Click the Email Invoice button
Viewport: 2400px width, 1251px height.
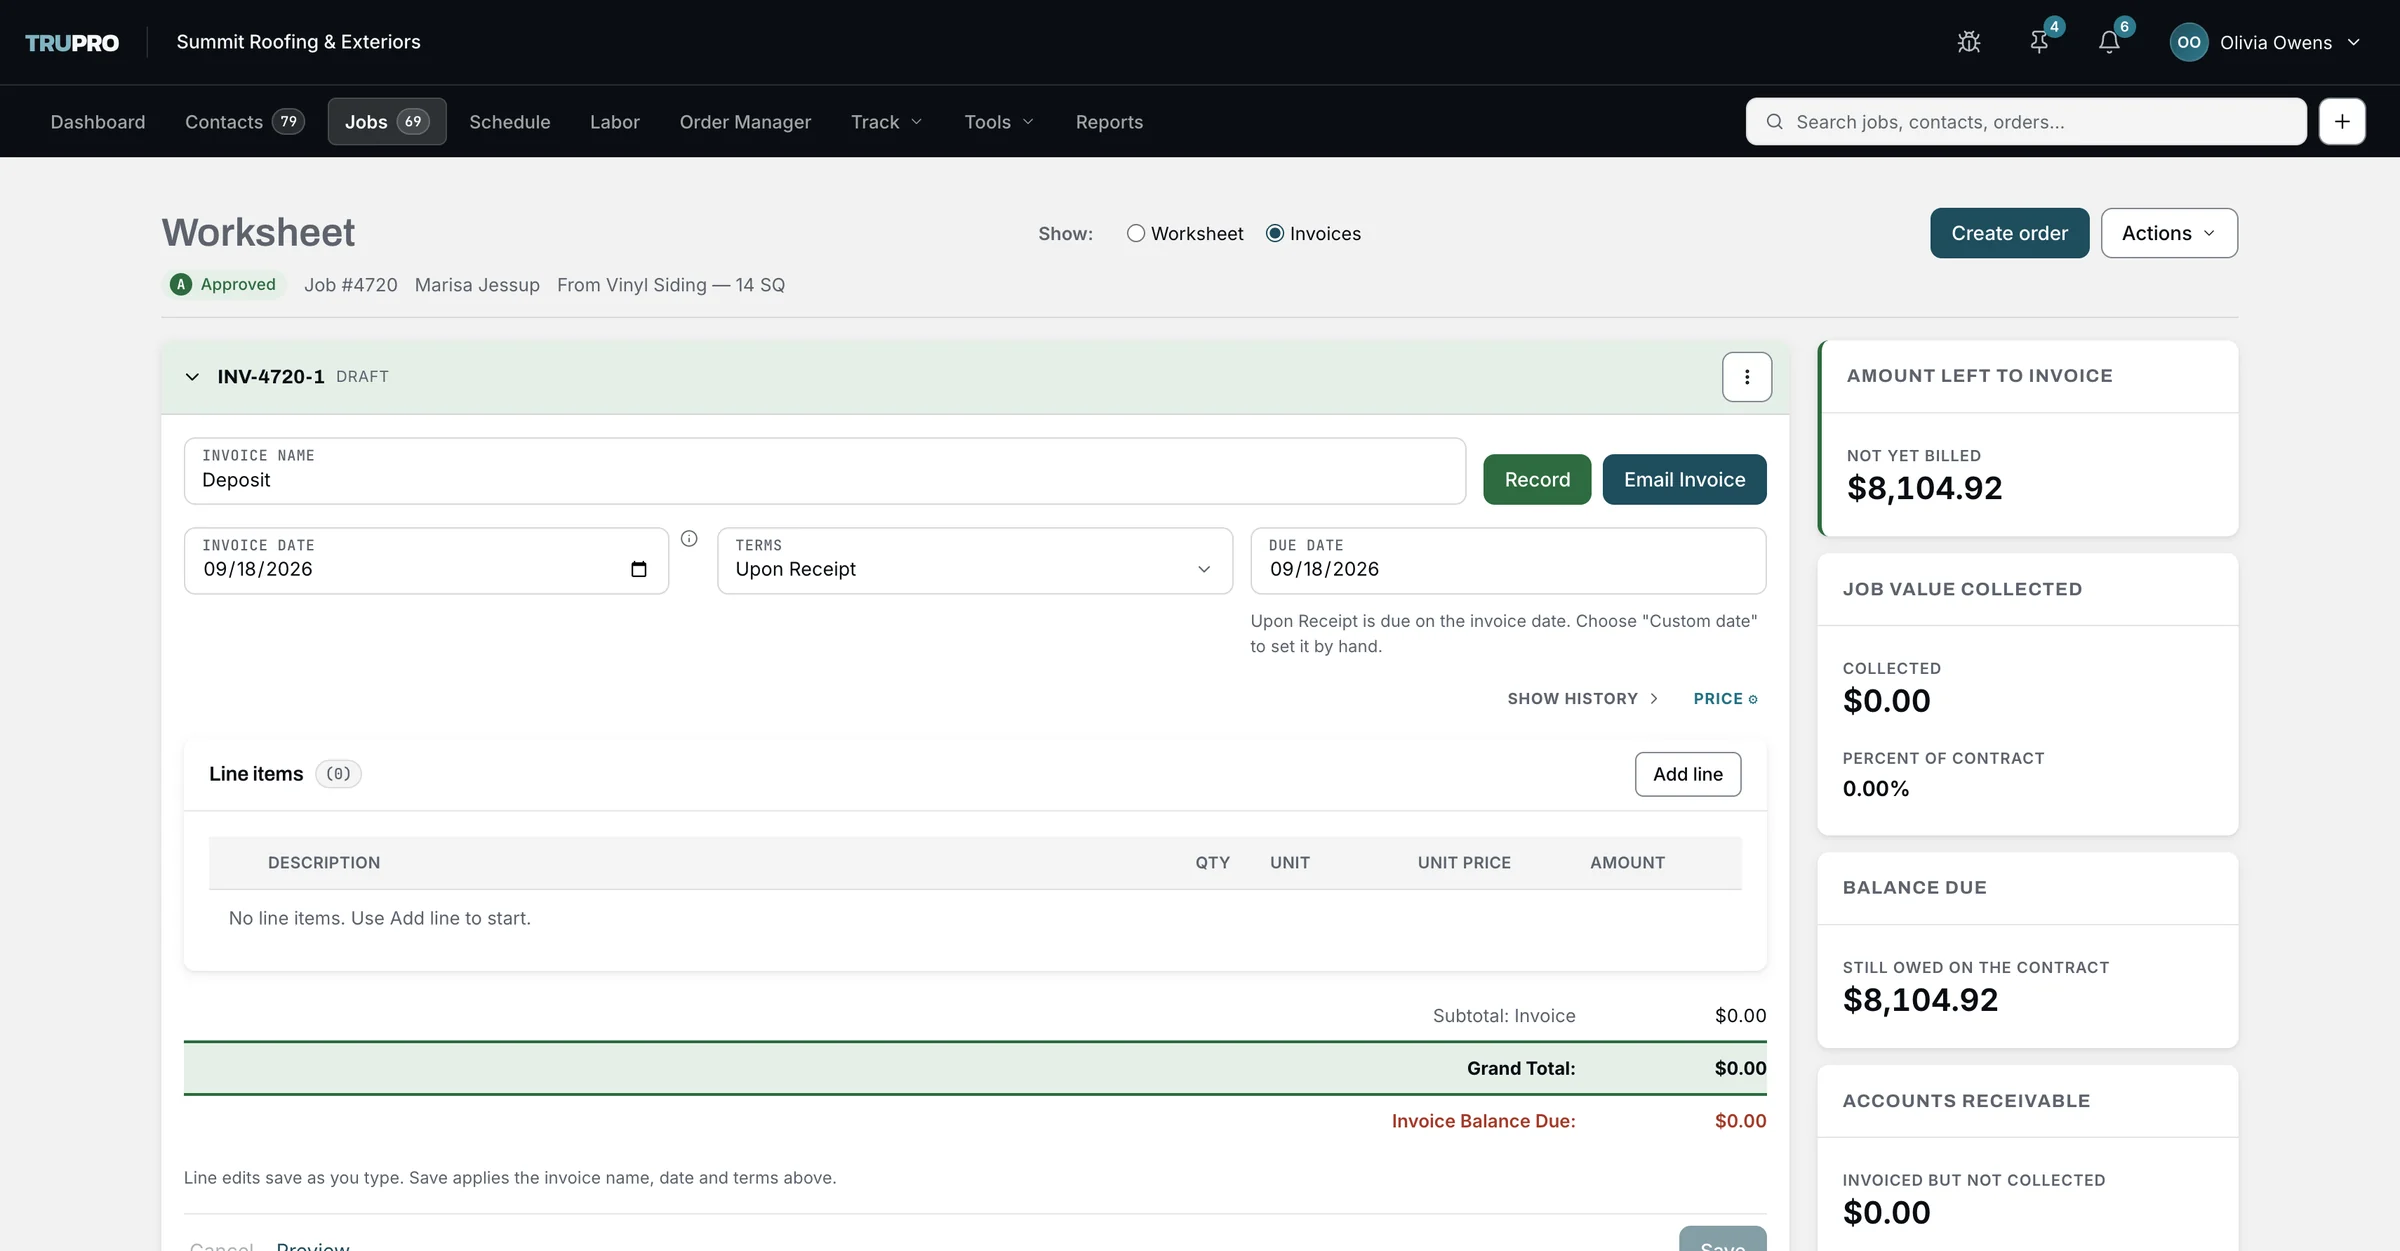(1684, 480)
